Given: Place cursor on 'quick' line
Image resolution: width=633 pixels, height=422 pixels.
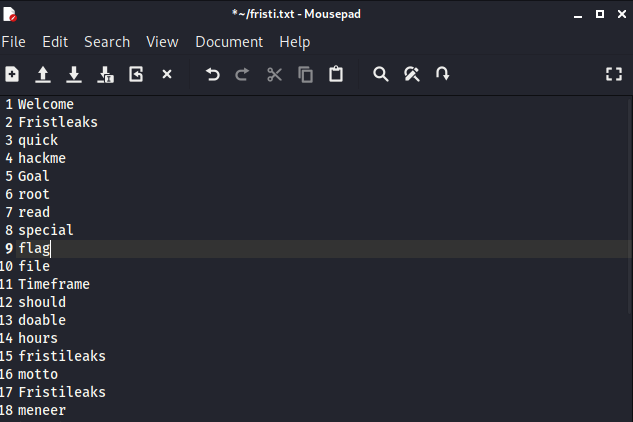Looking at the screenshot, I should point(38,141).
